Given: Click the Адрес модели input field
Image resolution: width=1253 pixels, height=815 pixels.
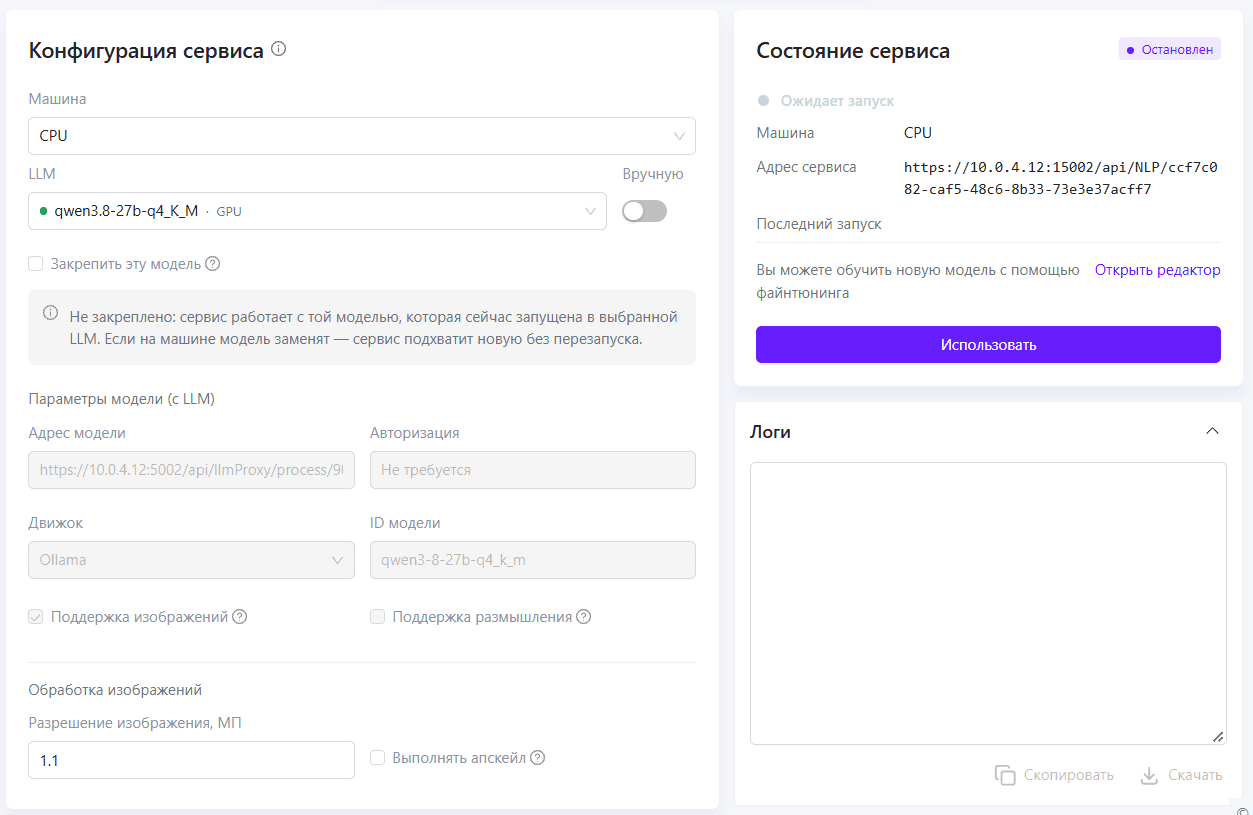Looking at the screenshot, I should coord(191,470).
